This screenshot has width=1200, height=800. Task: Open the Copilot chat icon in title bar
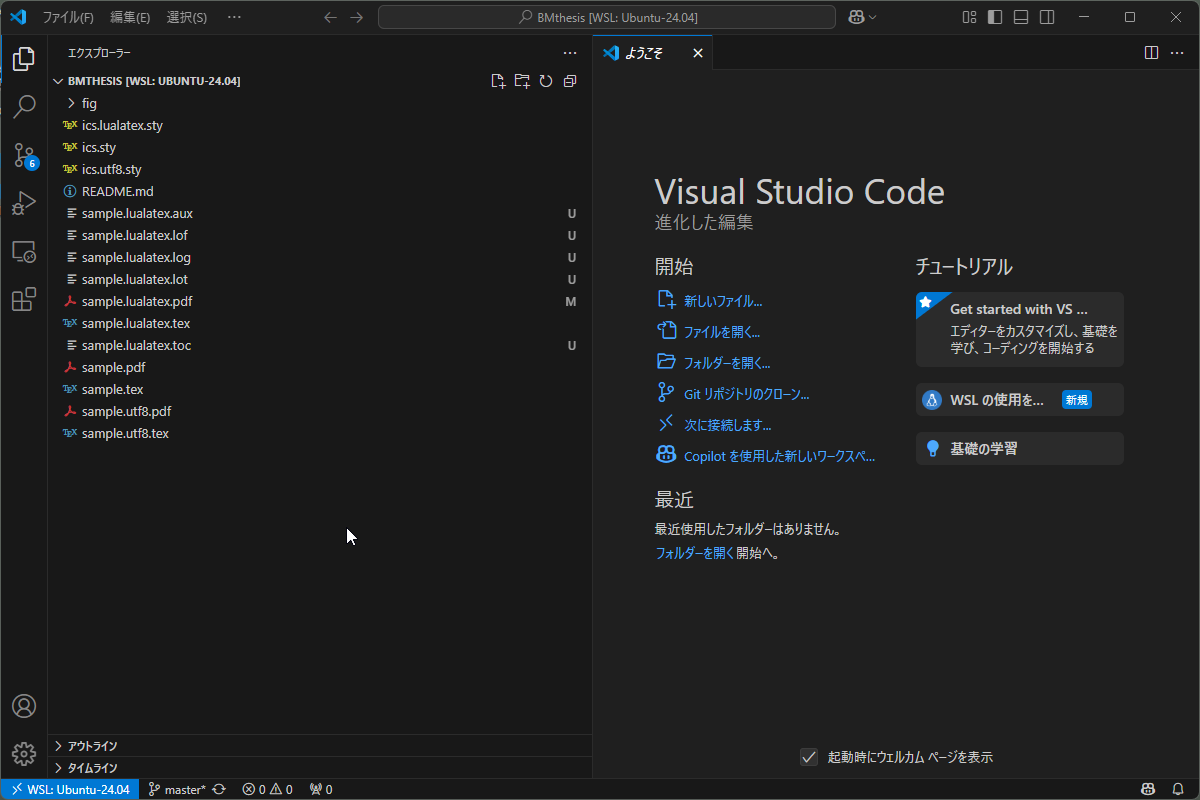point(857,17)
